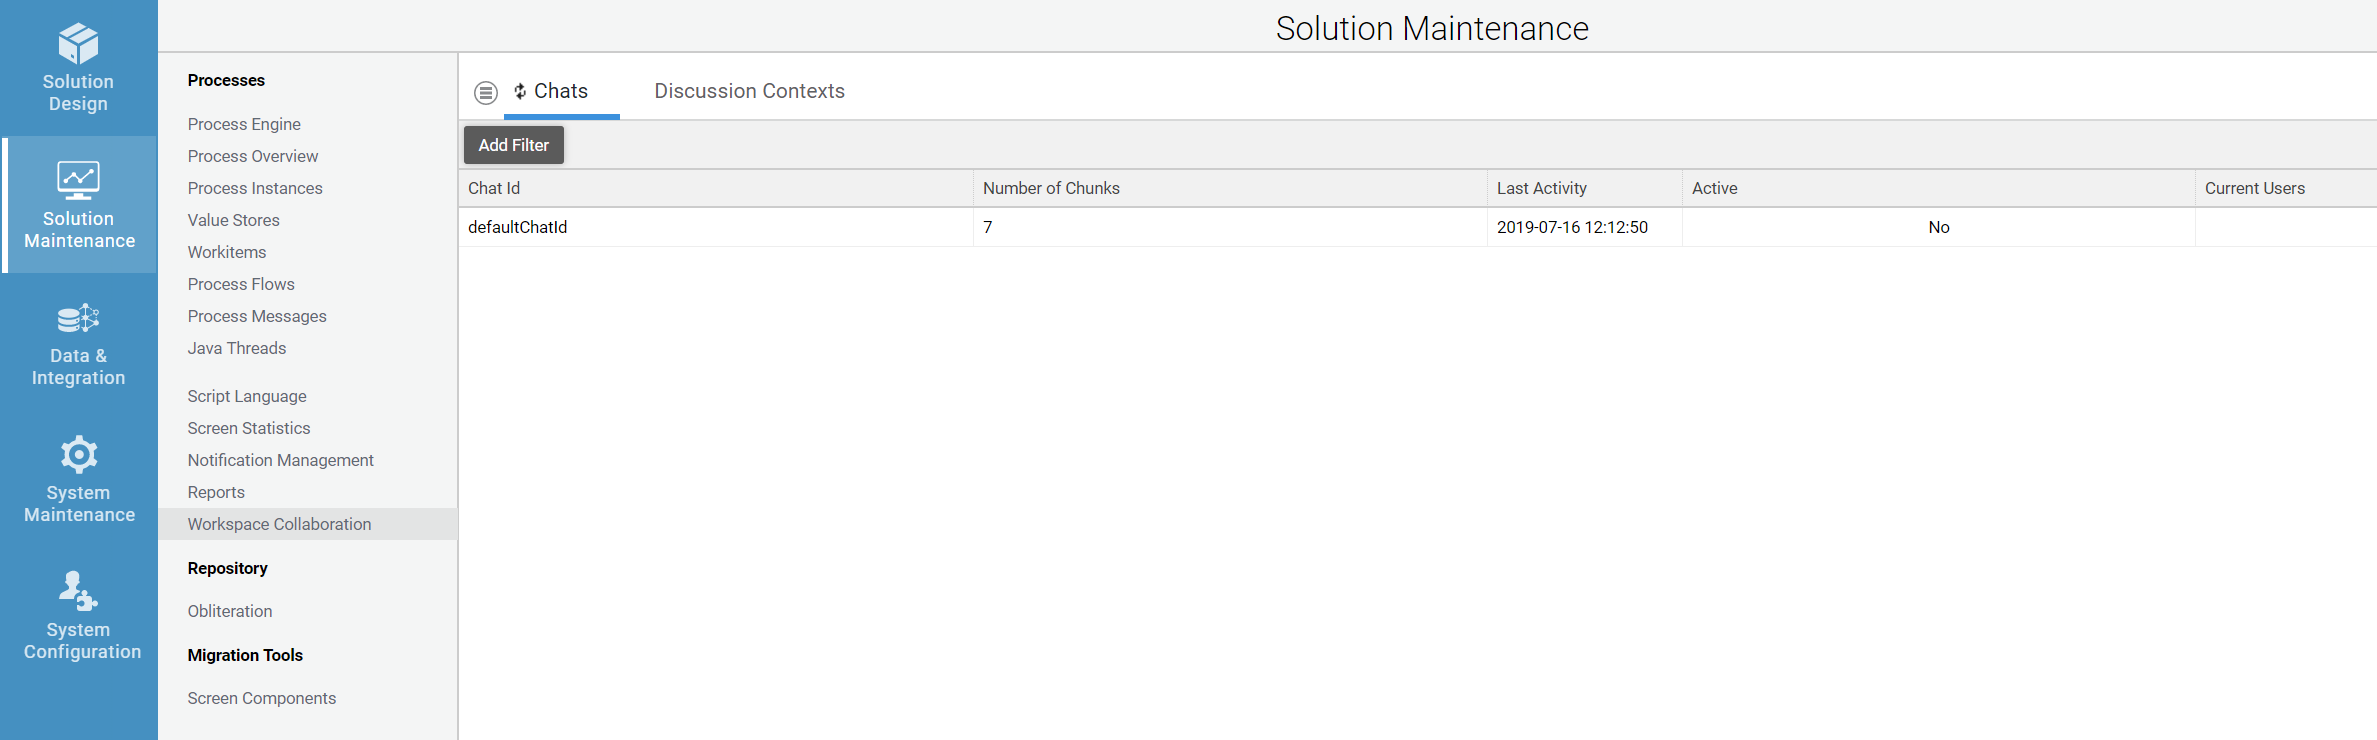
Task: Sort by the Last Activity column header
Action: coord(1541,188)
